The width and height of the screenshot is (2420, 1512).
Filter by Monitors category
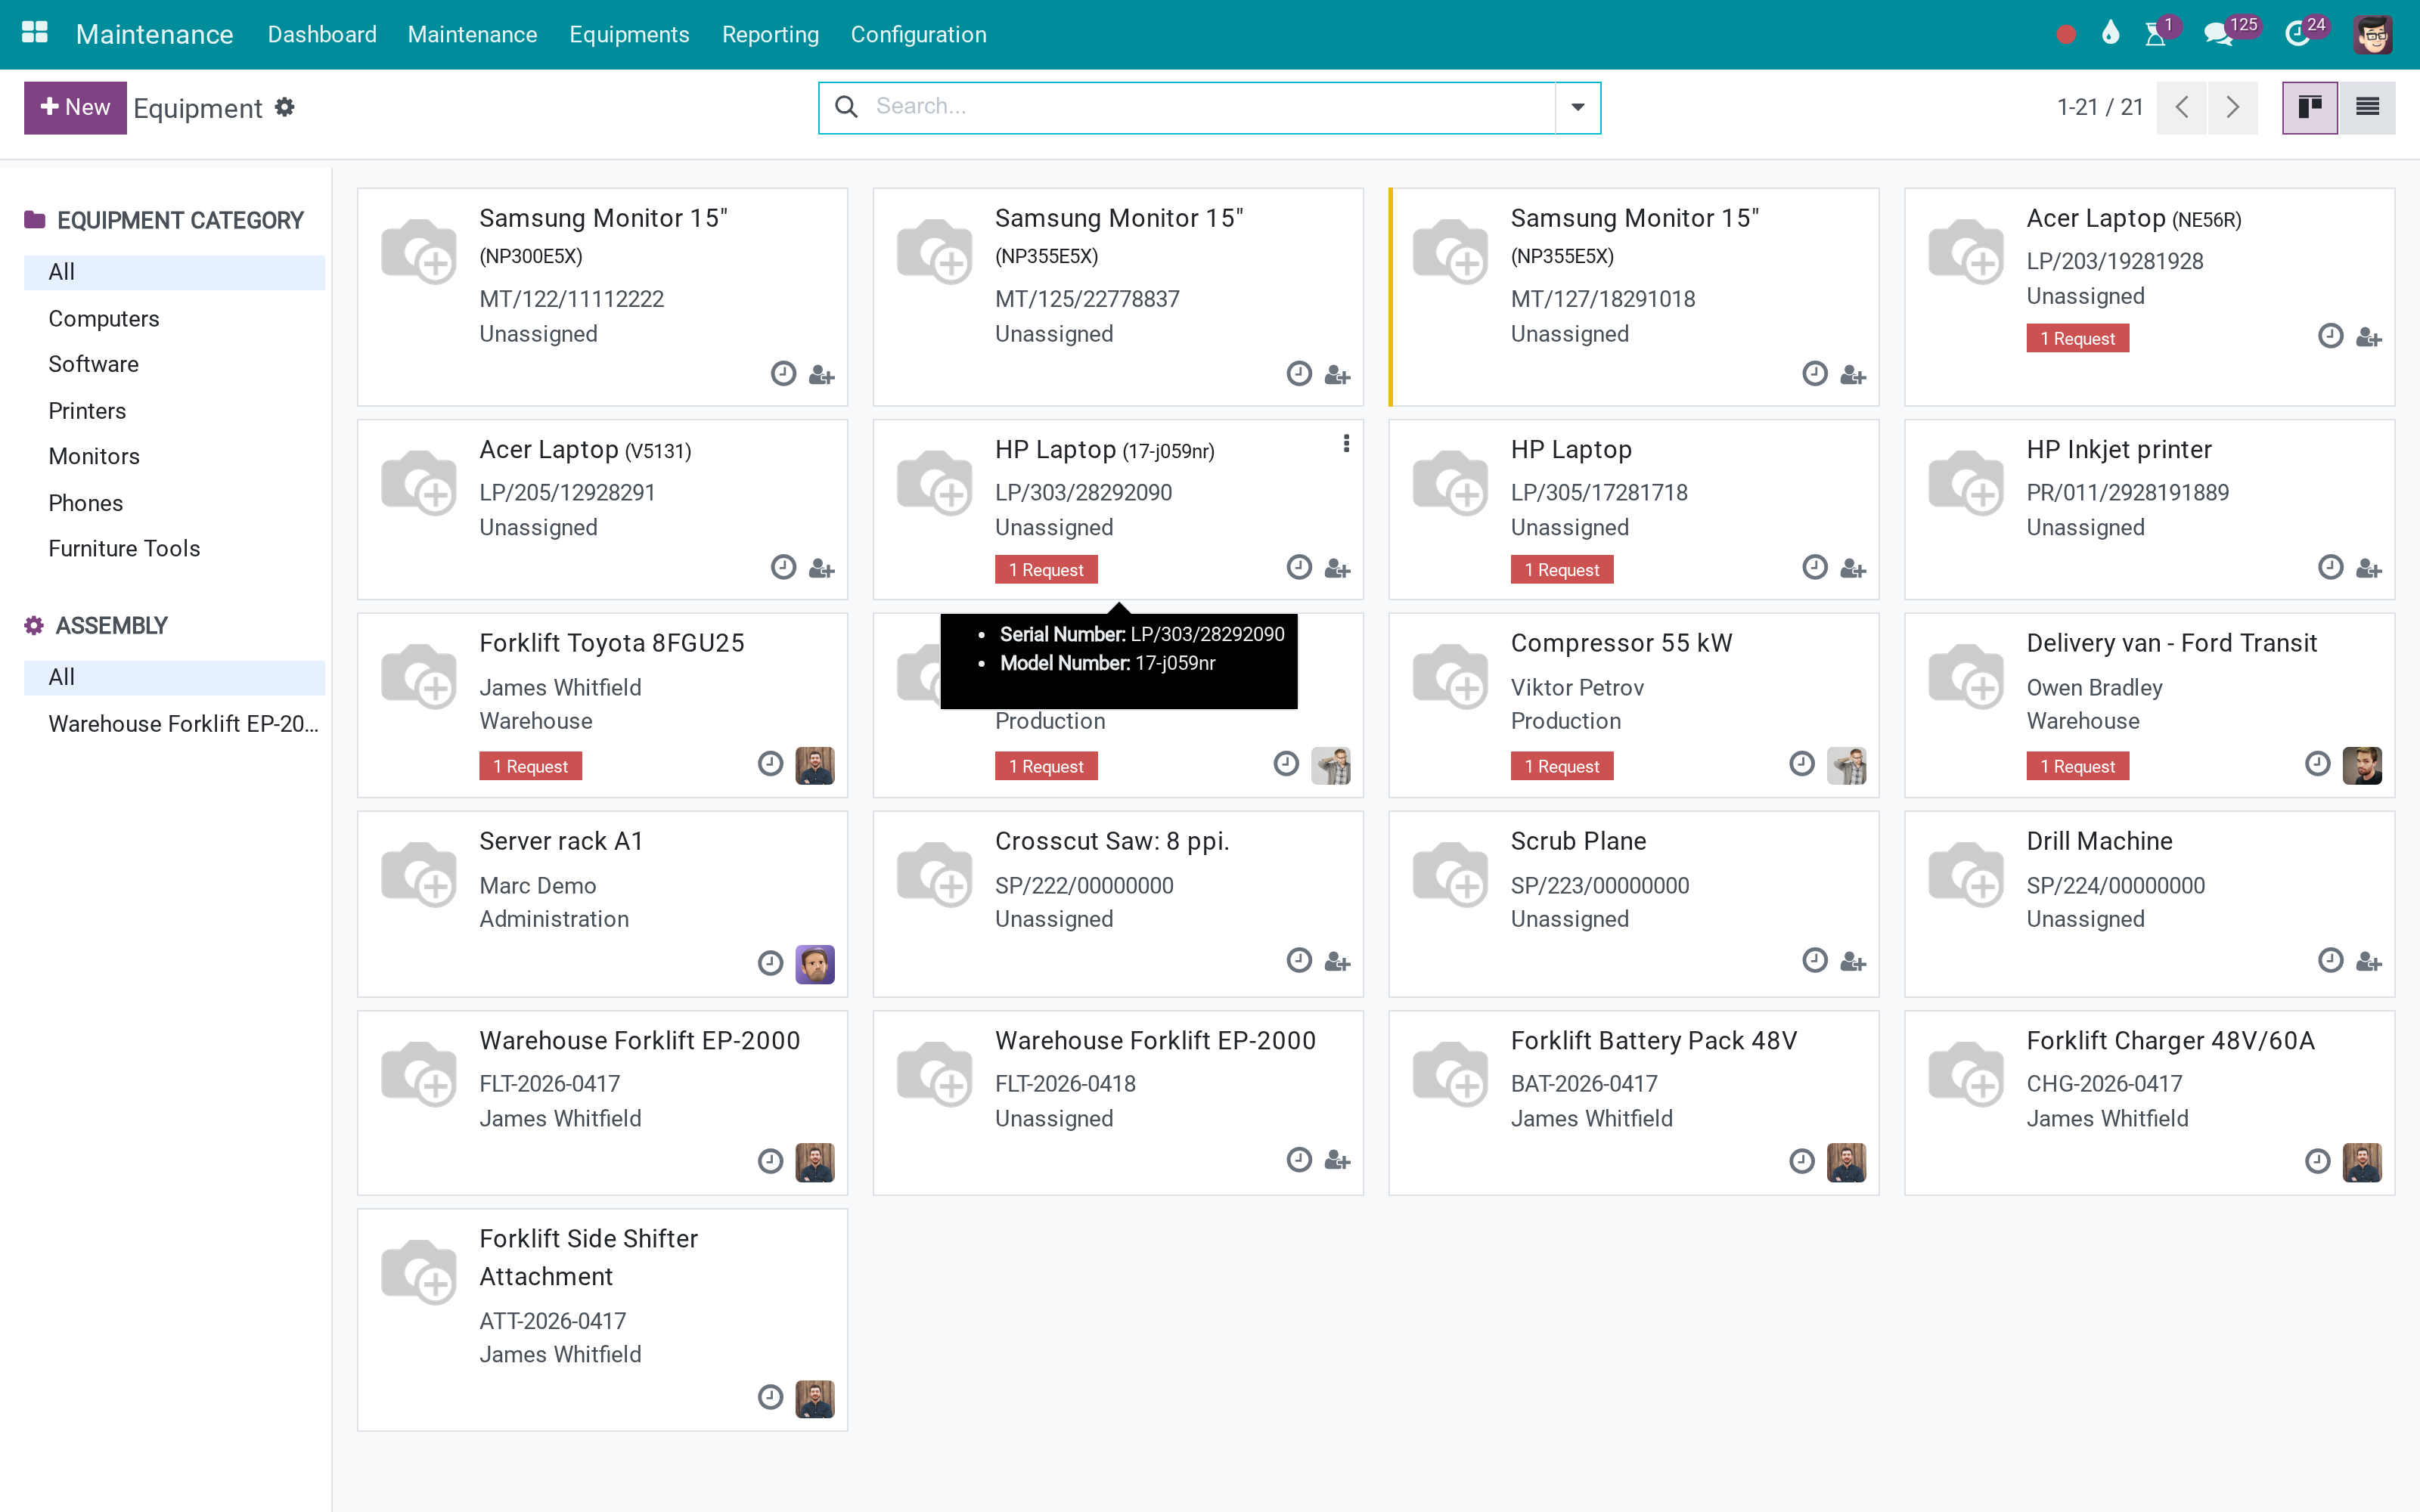coord(174,456)
